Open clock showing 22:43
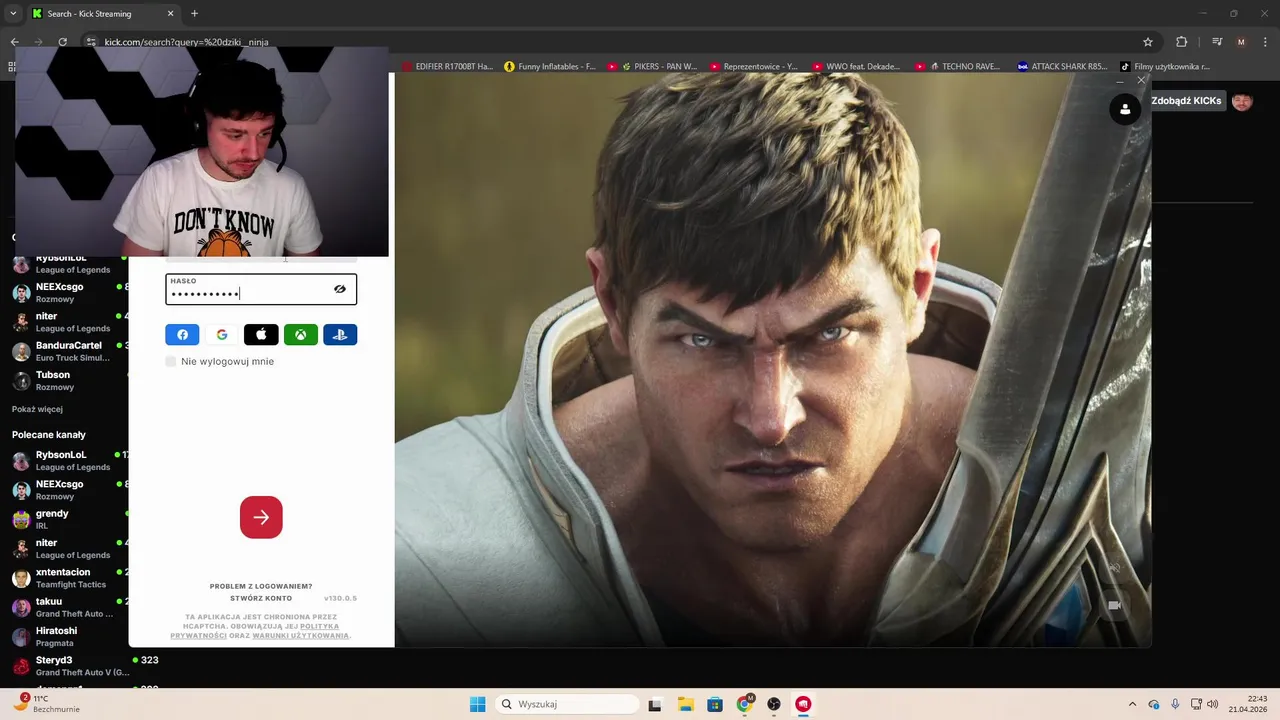The width and height of the screenshot is (1280, 720). click(x=1248, y=704)
